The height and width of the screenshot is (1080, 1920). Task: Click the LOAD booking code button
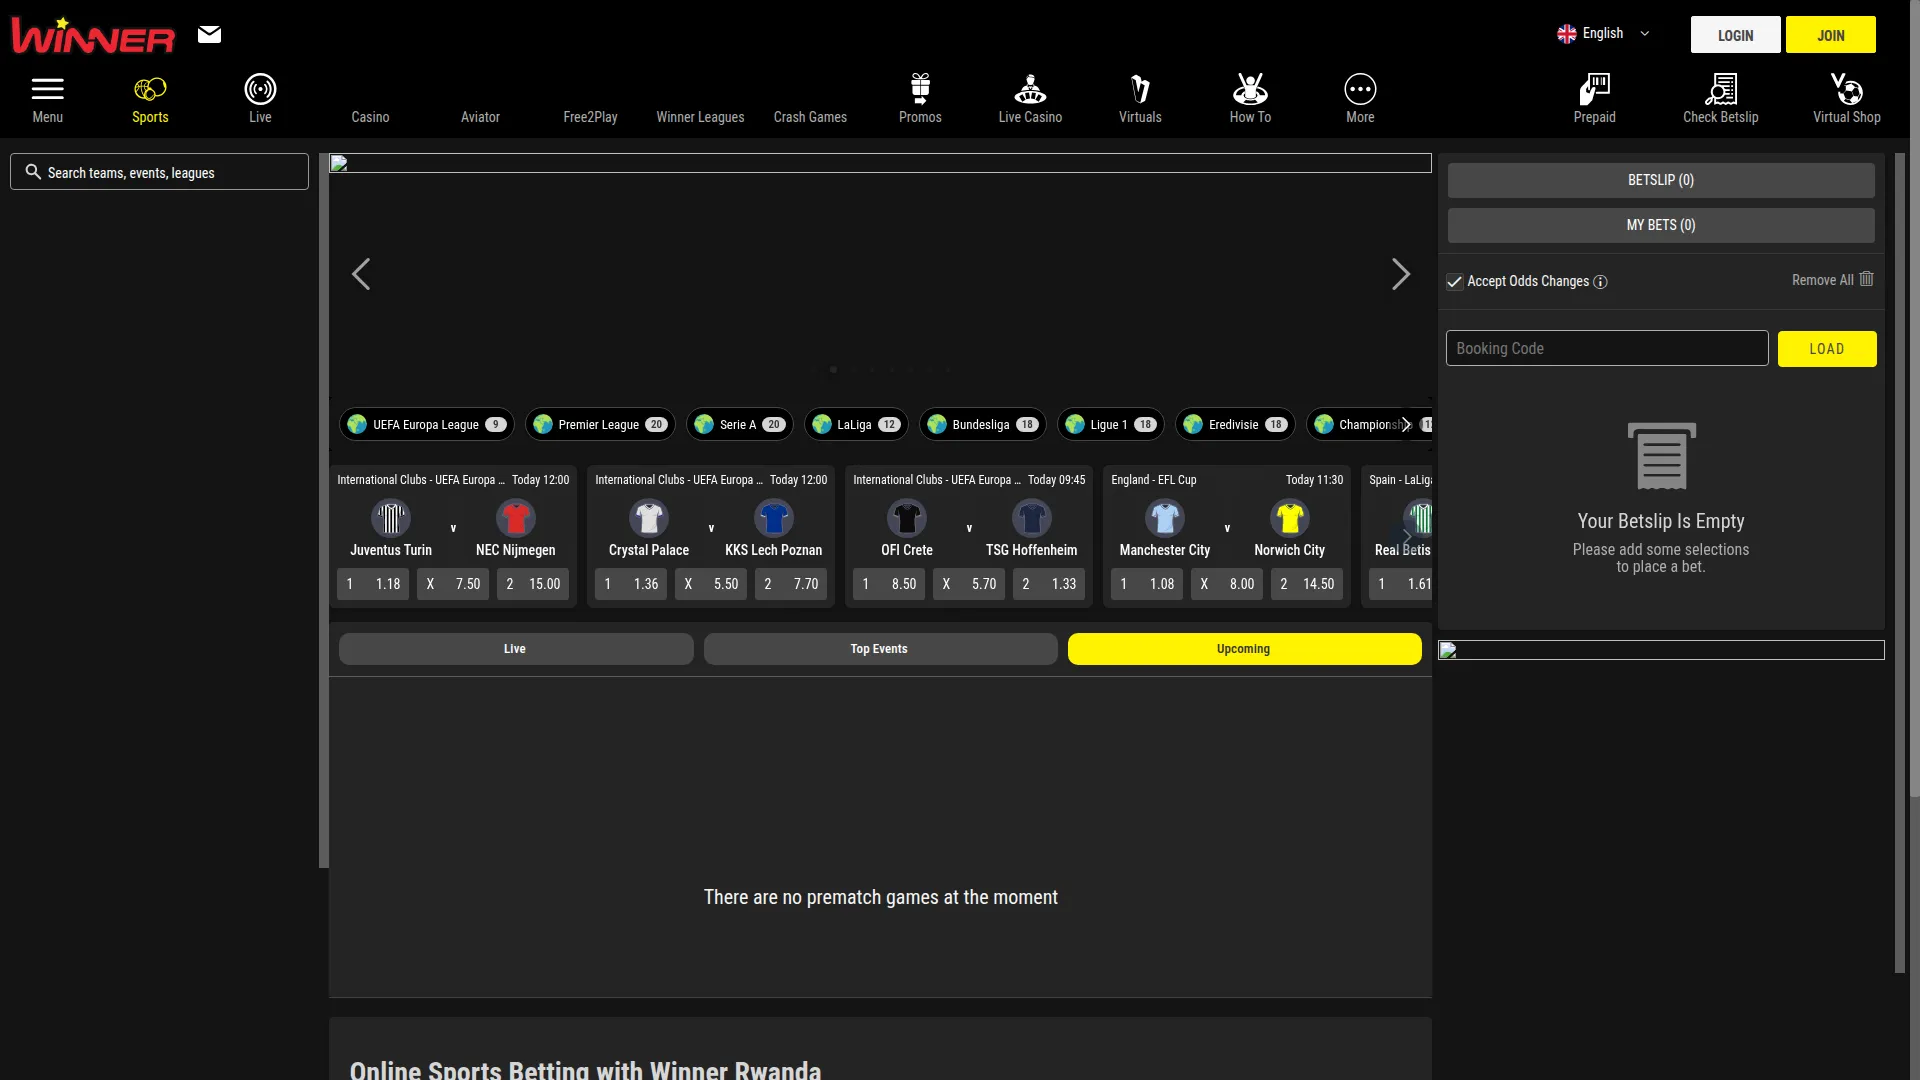click(x=1827, y=349)
